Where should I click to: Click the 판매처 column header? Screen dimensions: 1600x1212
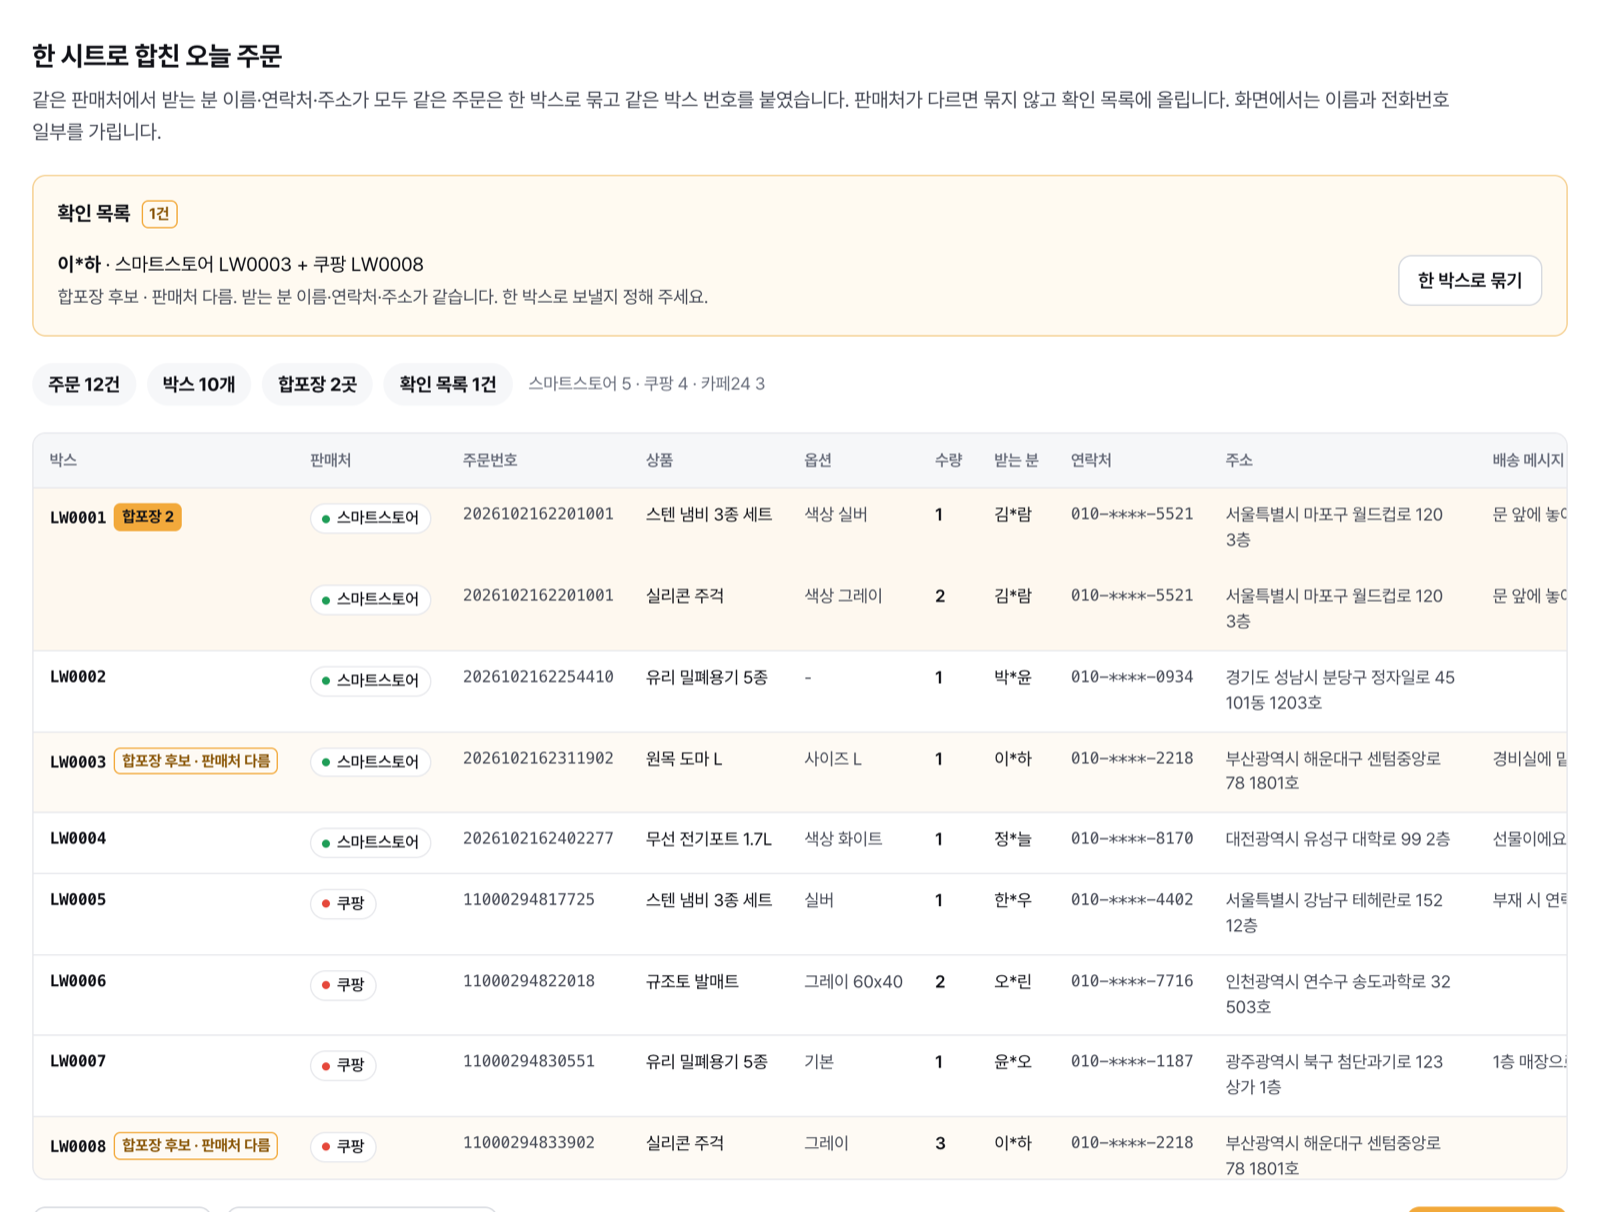pyautogui.click(x=330, y=460)
